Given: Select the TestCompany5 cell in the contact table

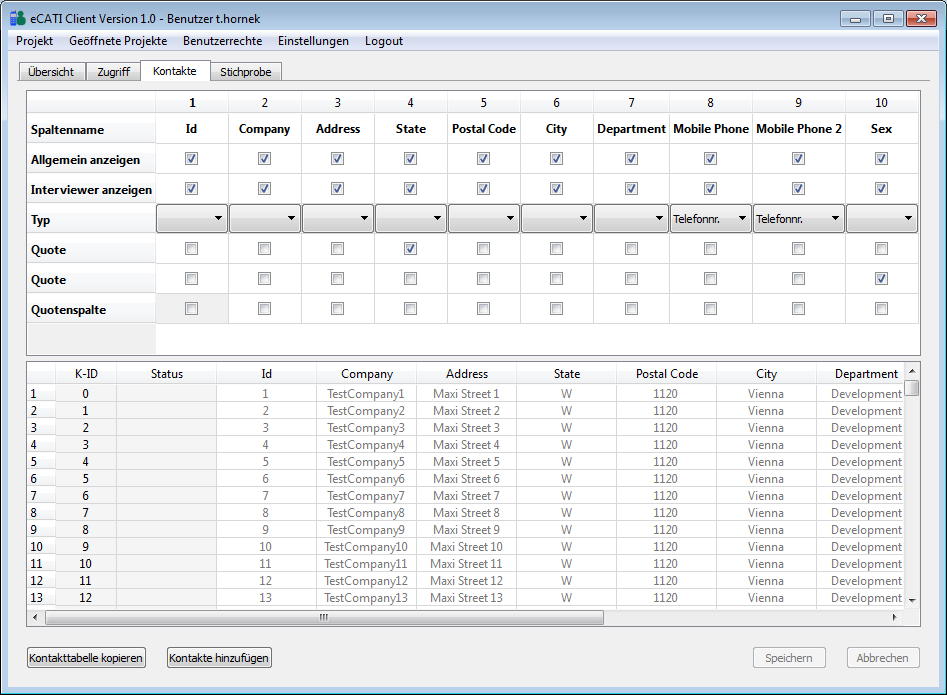Looking at the screenshot, I should coord(366,462).
